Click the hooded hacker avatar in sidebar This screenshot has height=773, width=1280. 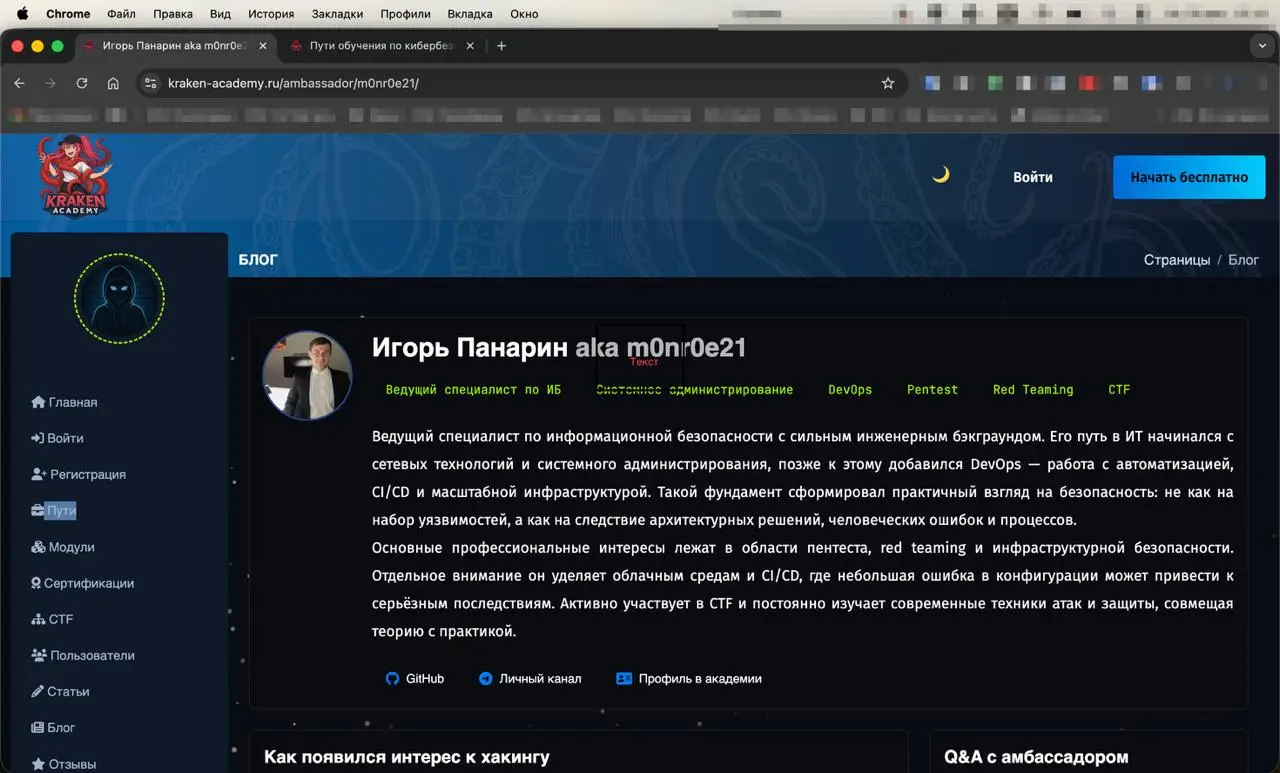click(119, 299)
